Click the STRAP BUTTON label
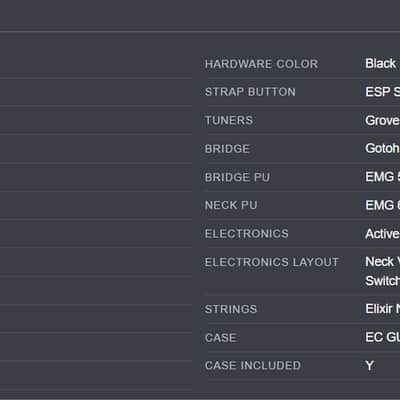400x400 pixels. point(250,92)
